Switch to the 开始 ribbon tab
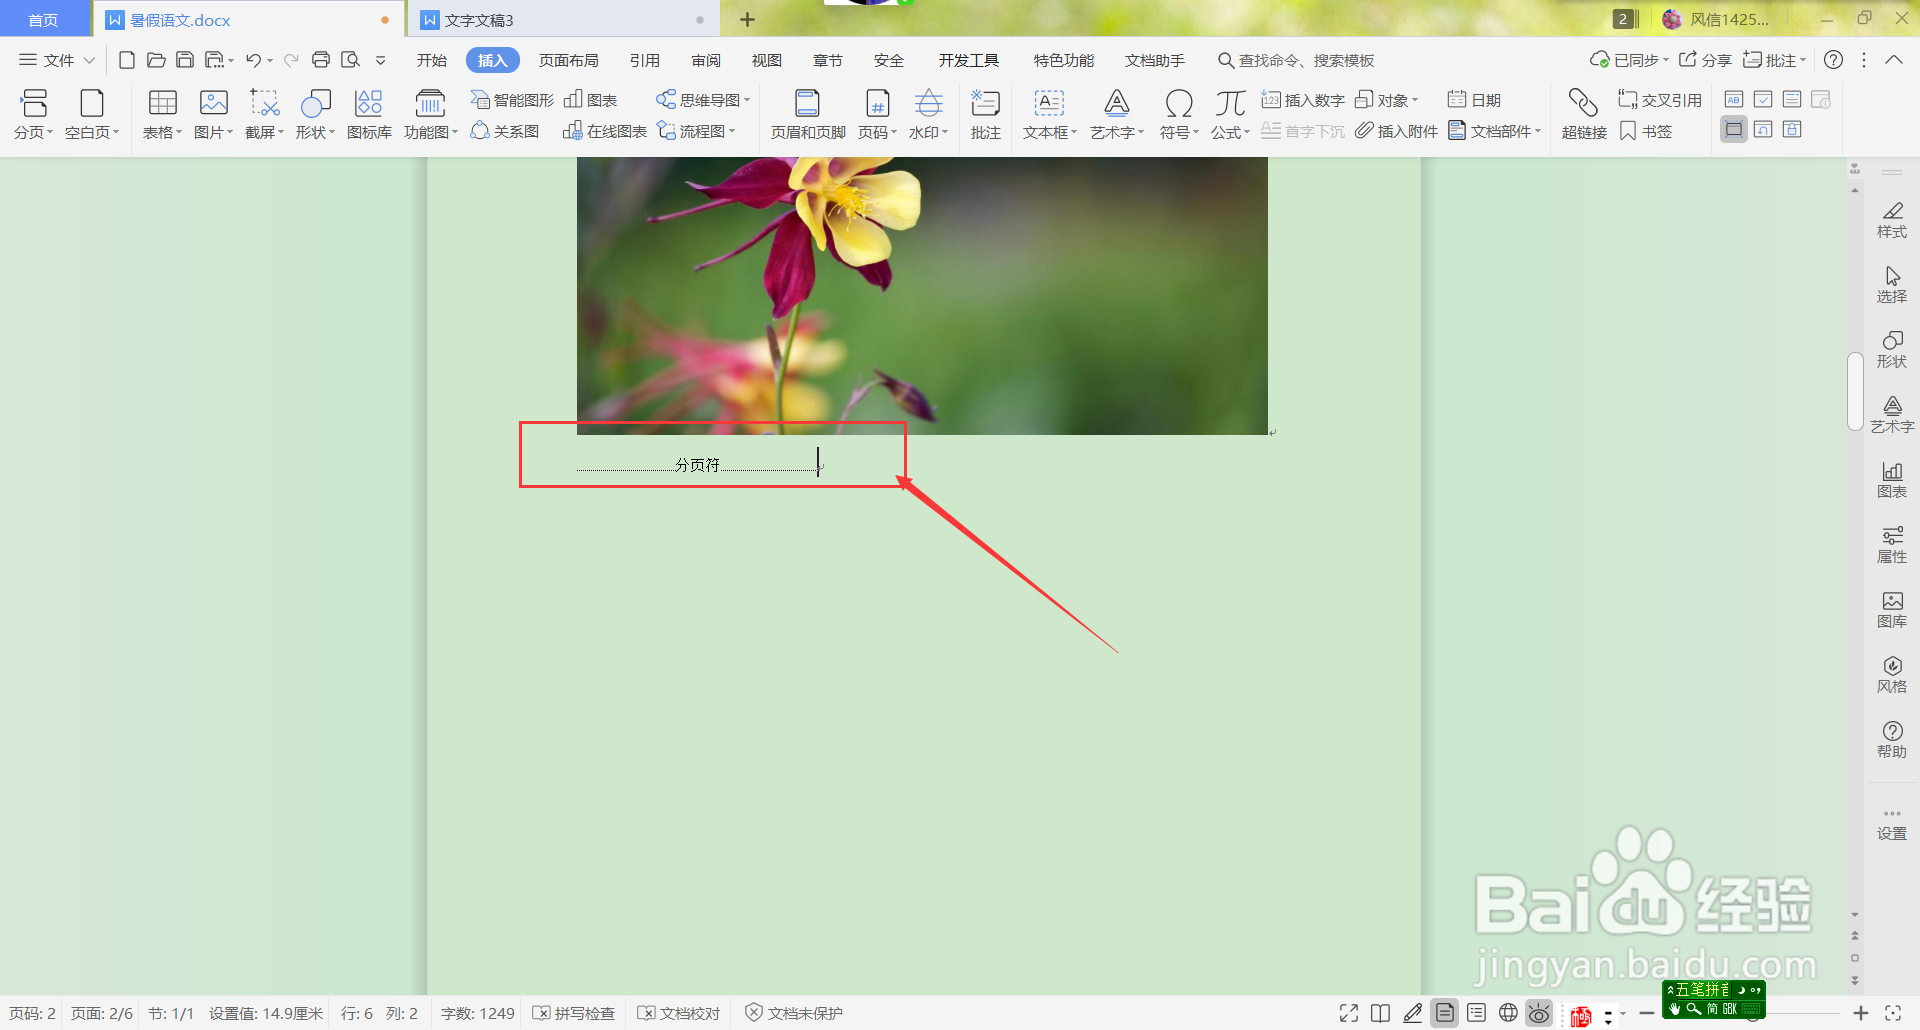The height and width of the screenshot is (1030, 1920). tap(432, 60)
